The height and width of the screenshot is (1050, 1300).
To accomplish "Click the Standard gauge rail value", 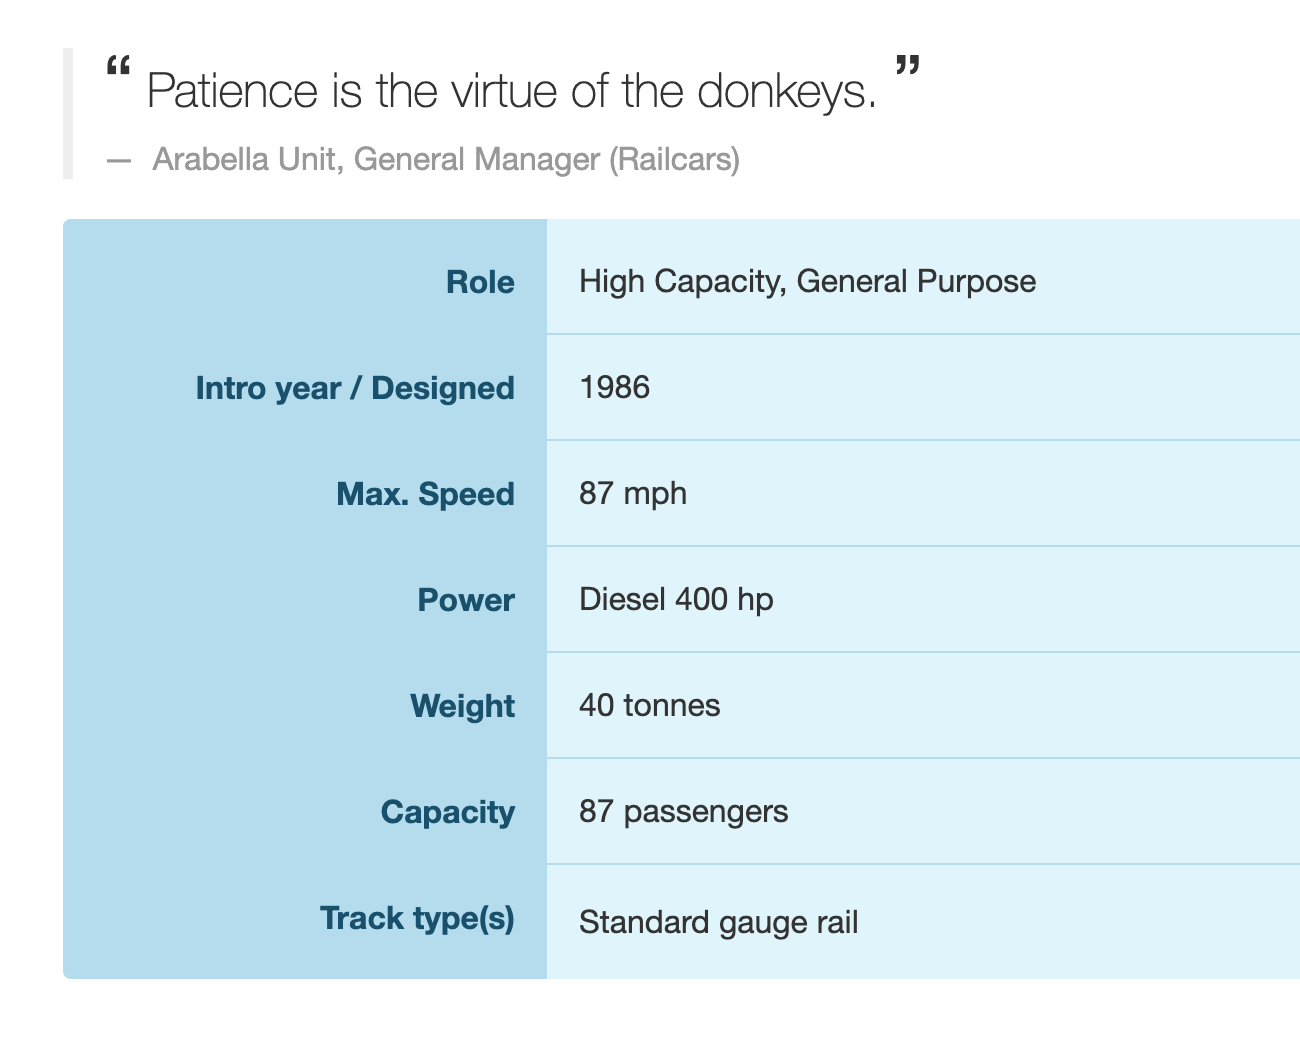I will [718, 921].
